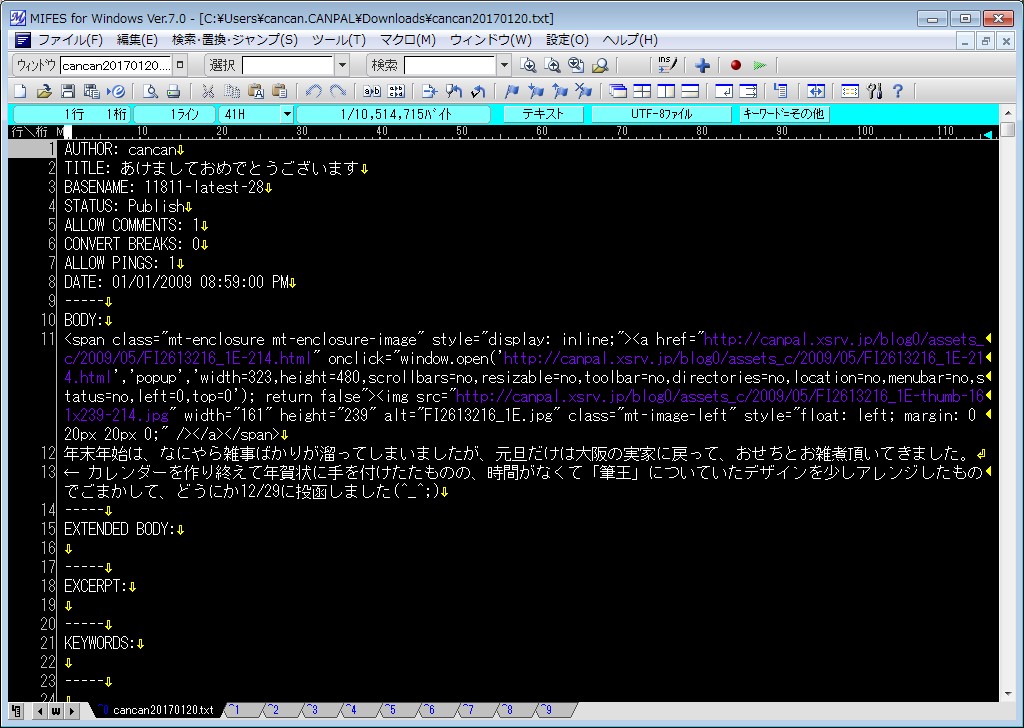Open the ツール(T) menu
The width and height of the screenshot is (1024, 728).
click(x=339, y=40)
